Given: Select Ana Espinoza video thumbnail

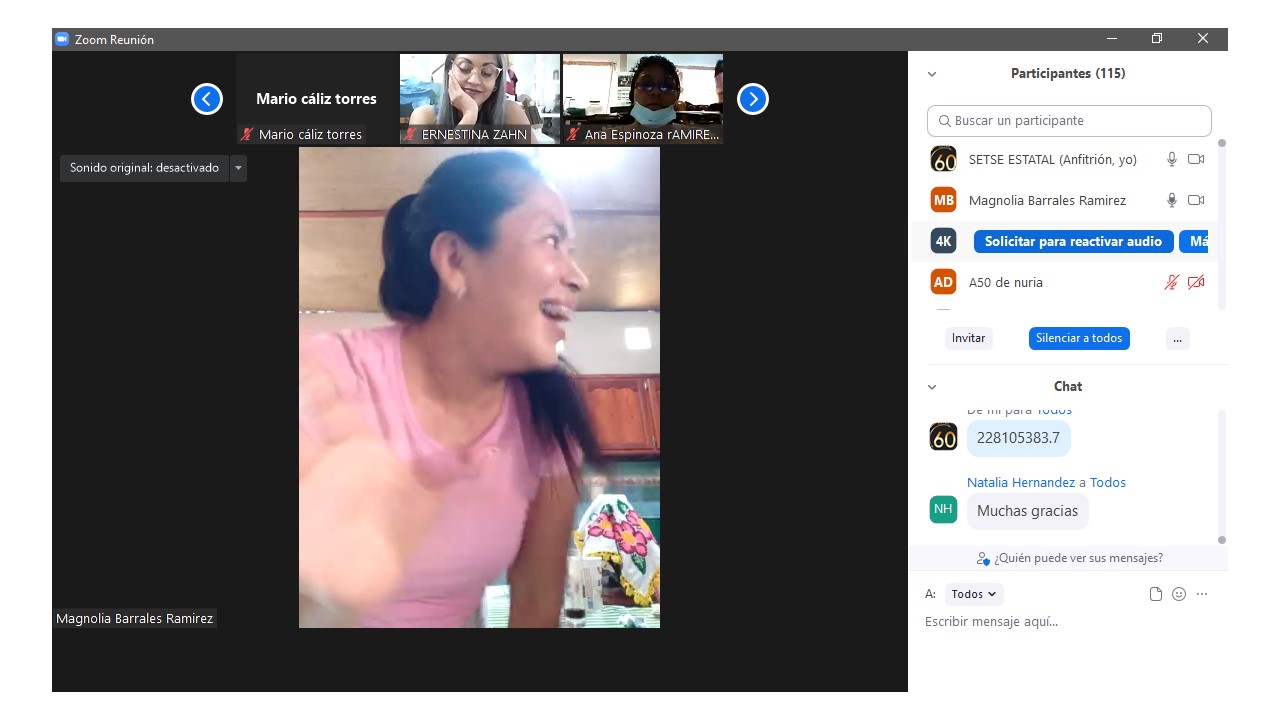Looking at the screenshot, I should (643, 99).
